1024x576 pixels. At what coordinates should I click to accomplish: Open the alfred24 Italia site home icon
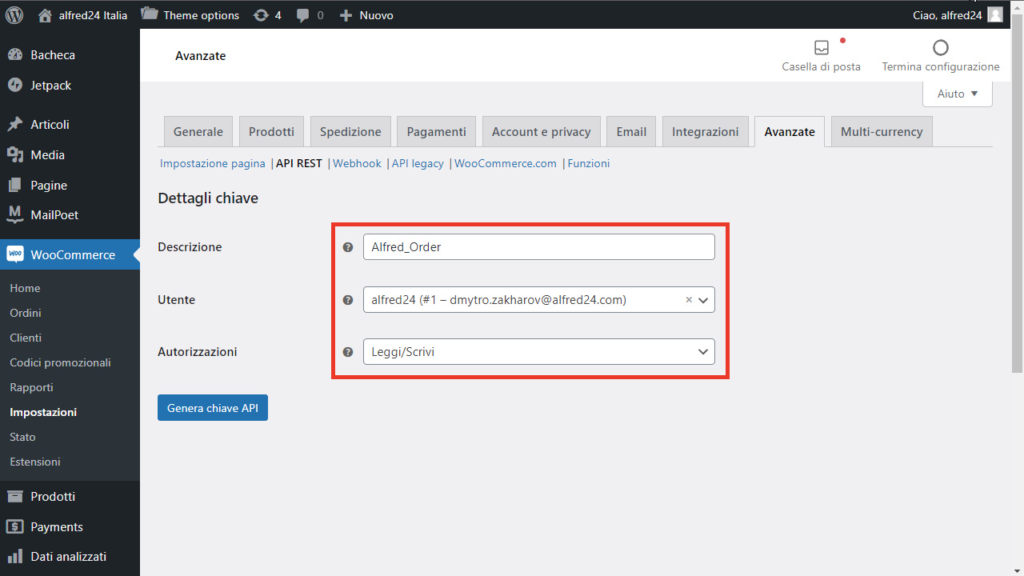(44, 15)
